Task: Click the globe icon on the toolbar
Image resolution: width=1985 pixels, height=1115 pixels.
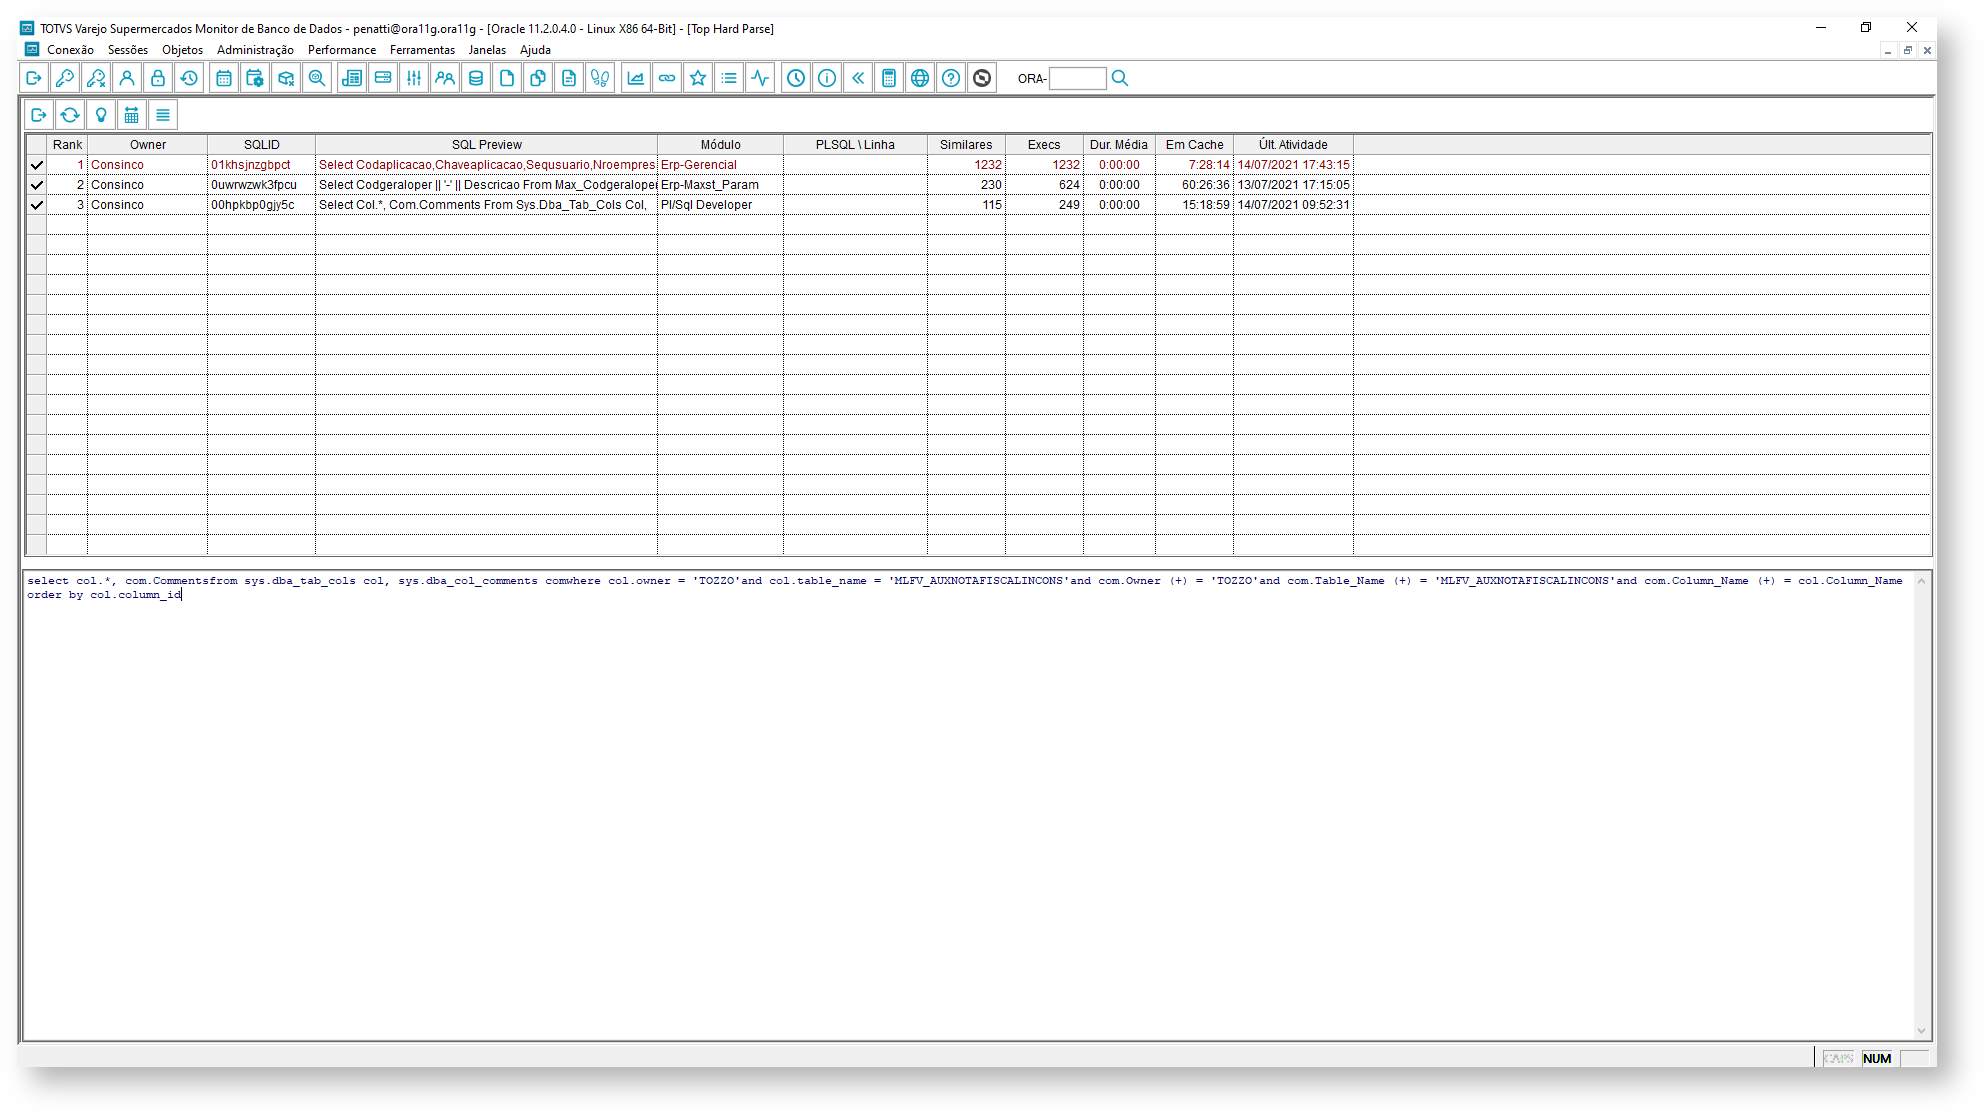Action: tap(919, 77)
